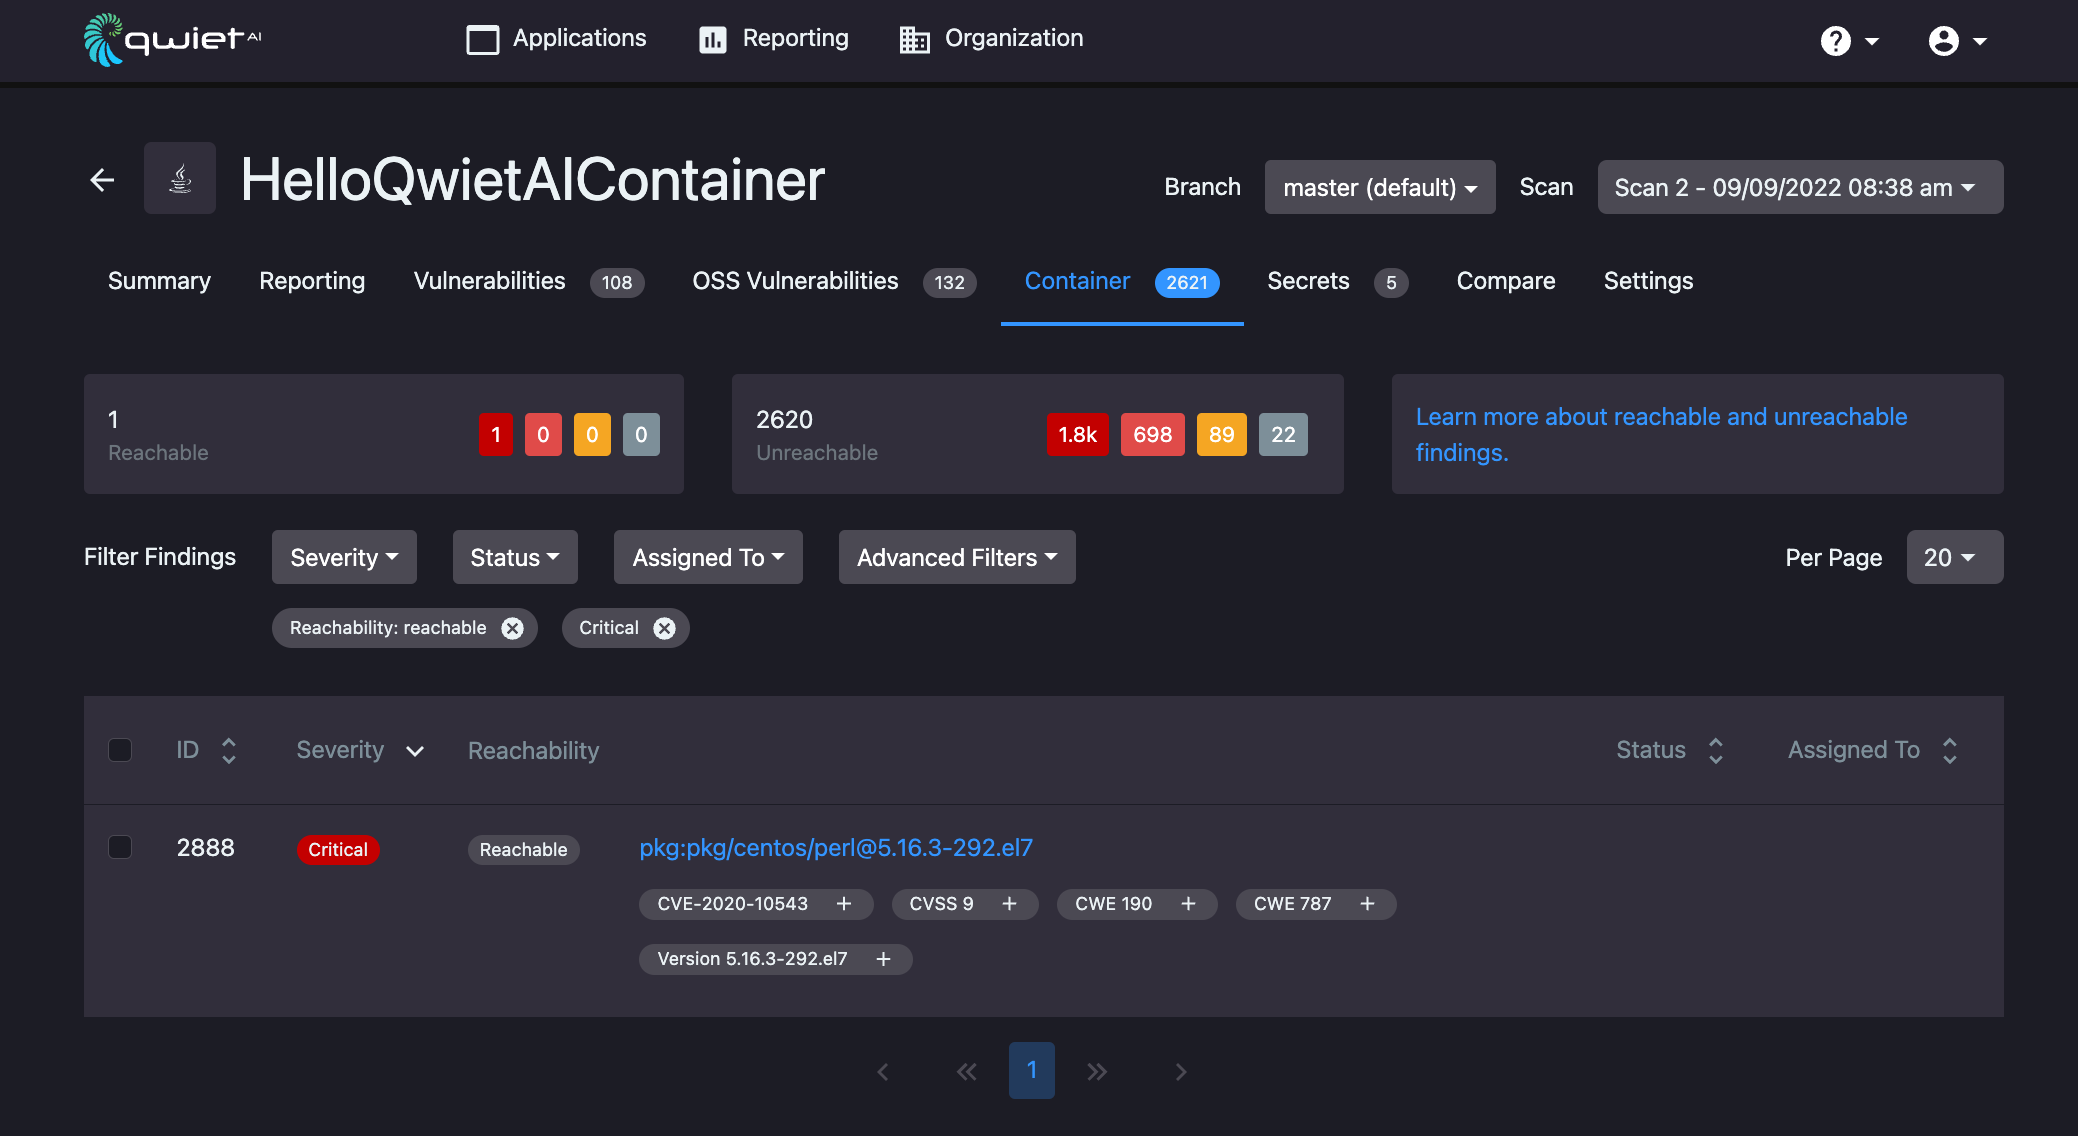Screen dimensions: 2078x1136
Task: Remove the Reachability: reachable filter chip
Action: [512, 628]
